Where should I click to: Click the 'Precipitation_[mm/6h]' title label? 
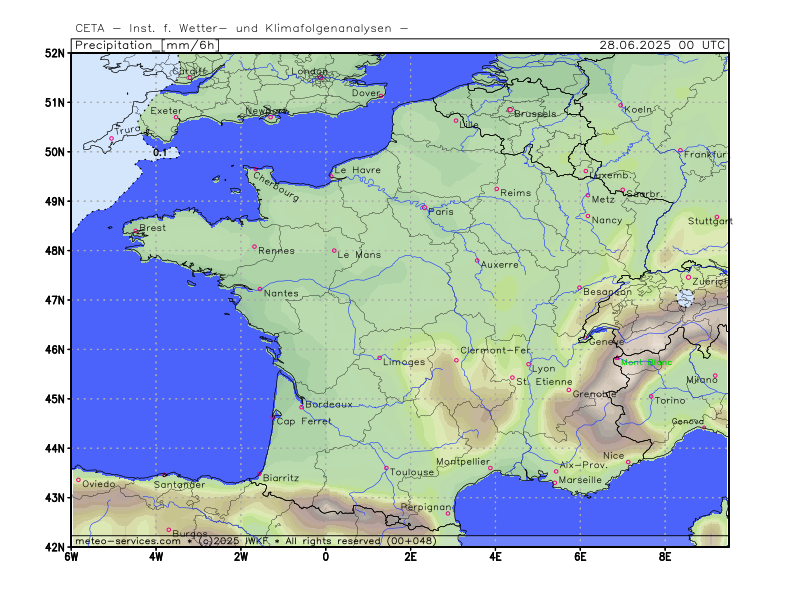click(146, 45)
